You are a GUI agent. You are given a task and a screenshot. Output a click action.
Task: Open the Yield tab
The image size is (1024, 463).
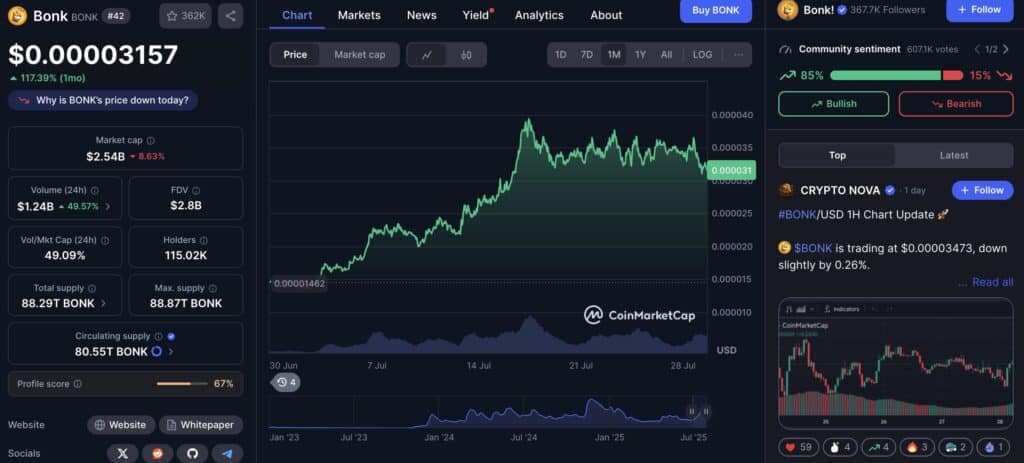(475, 15)
